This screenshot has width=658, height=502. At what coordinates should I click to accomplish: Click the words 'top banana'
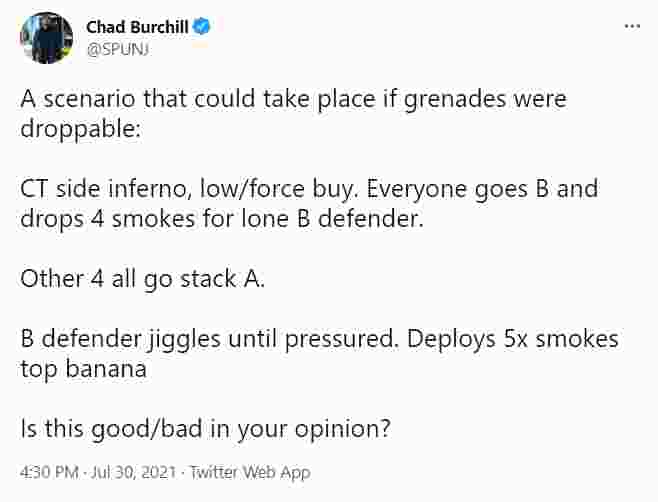83,369
